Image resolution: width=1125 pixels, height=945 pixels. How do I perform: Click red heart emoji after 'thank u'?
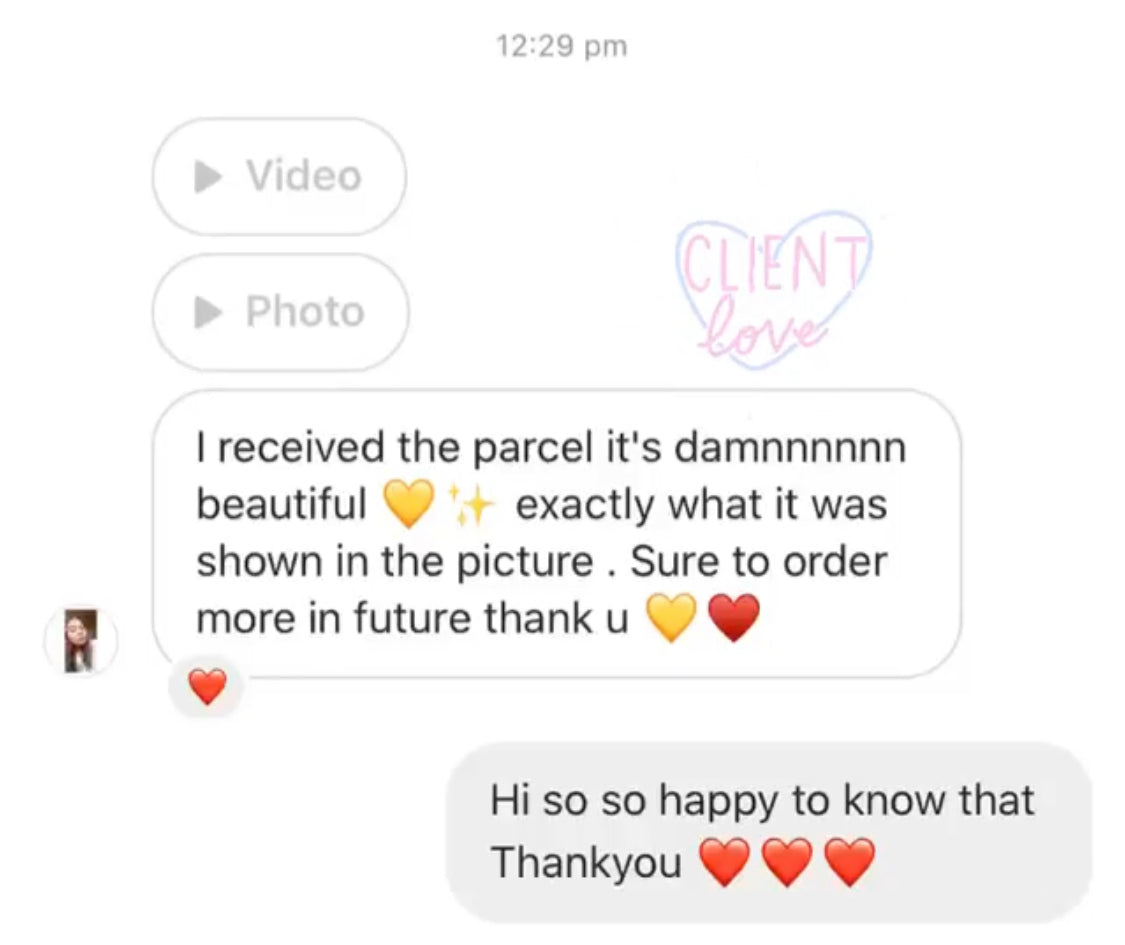(733, 617)
